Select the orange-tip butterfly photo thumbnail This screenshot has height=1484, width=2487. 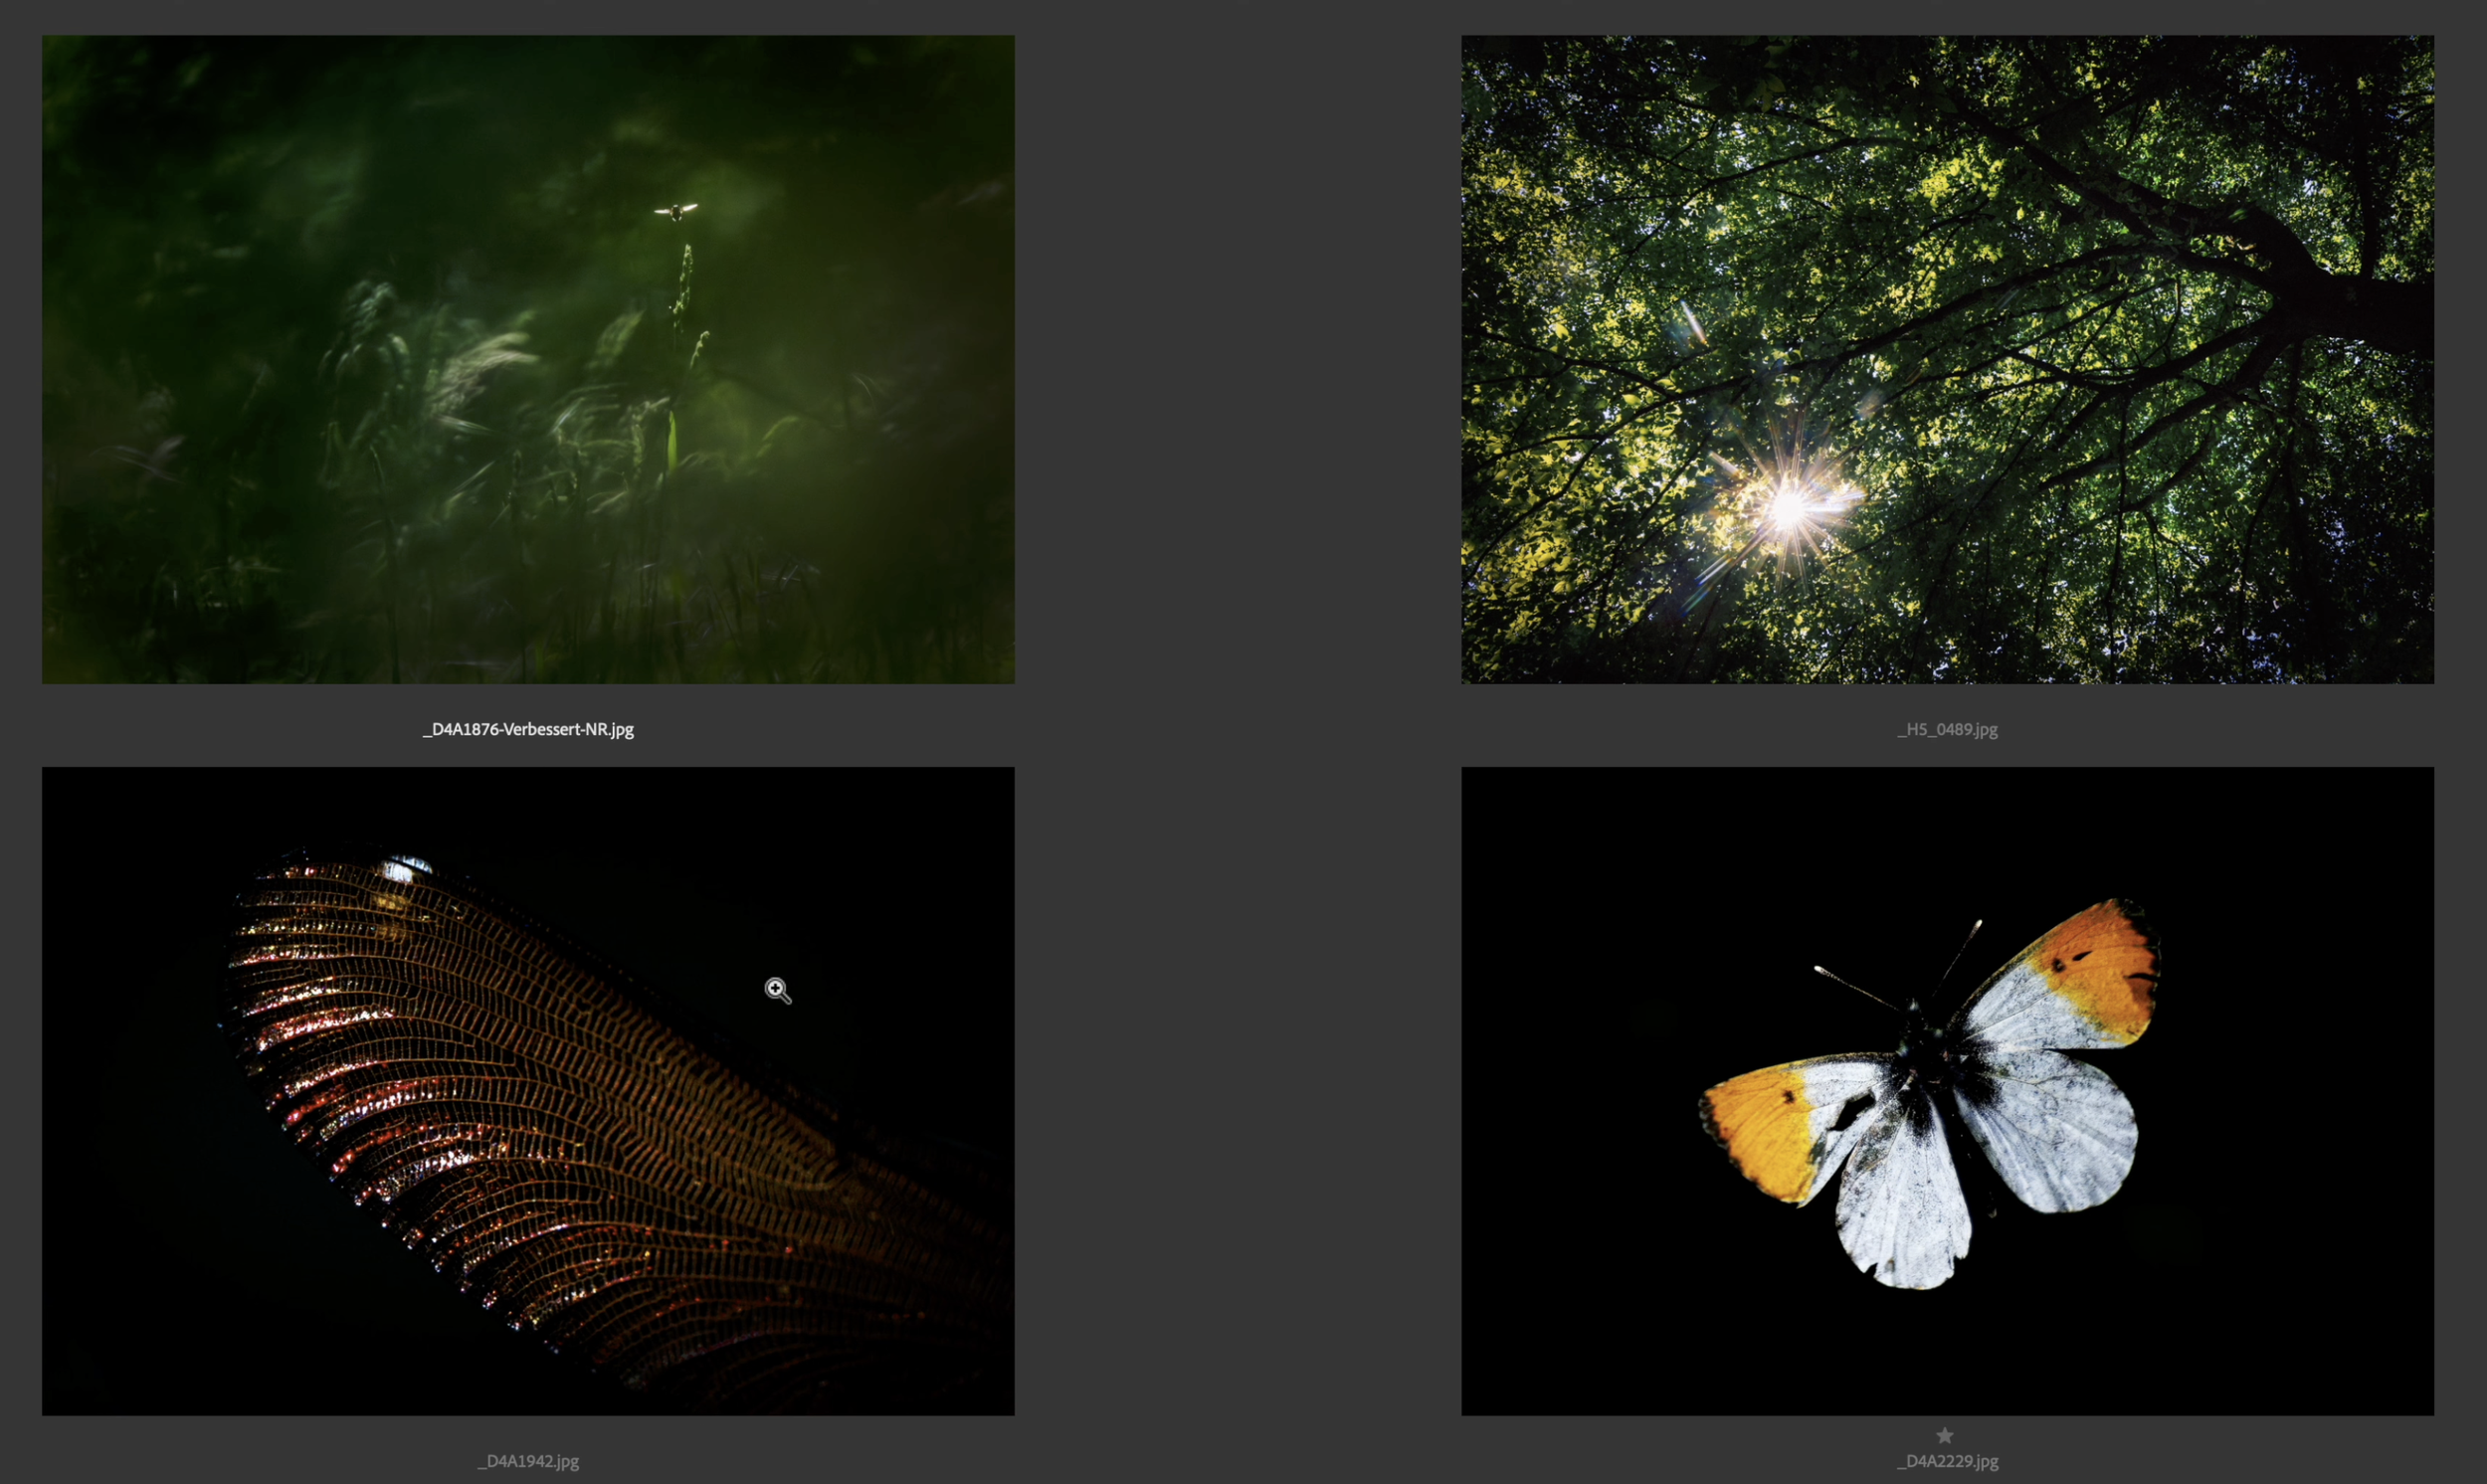pos(1947,1091)
